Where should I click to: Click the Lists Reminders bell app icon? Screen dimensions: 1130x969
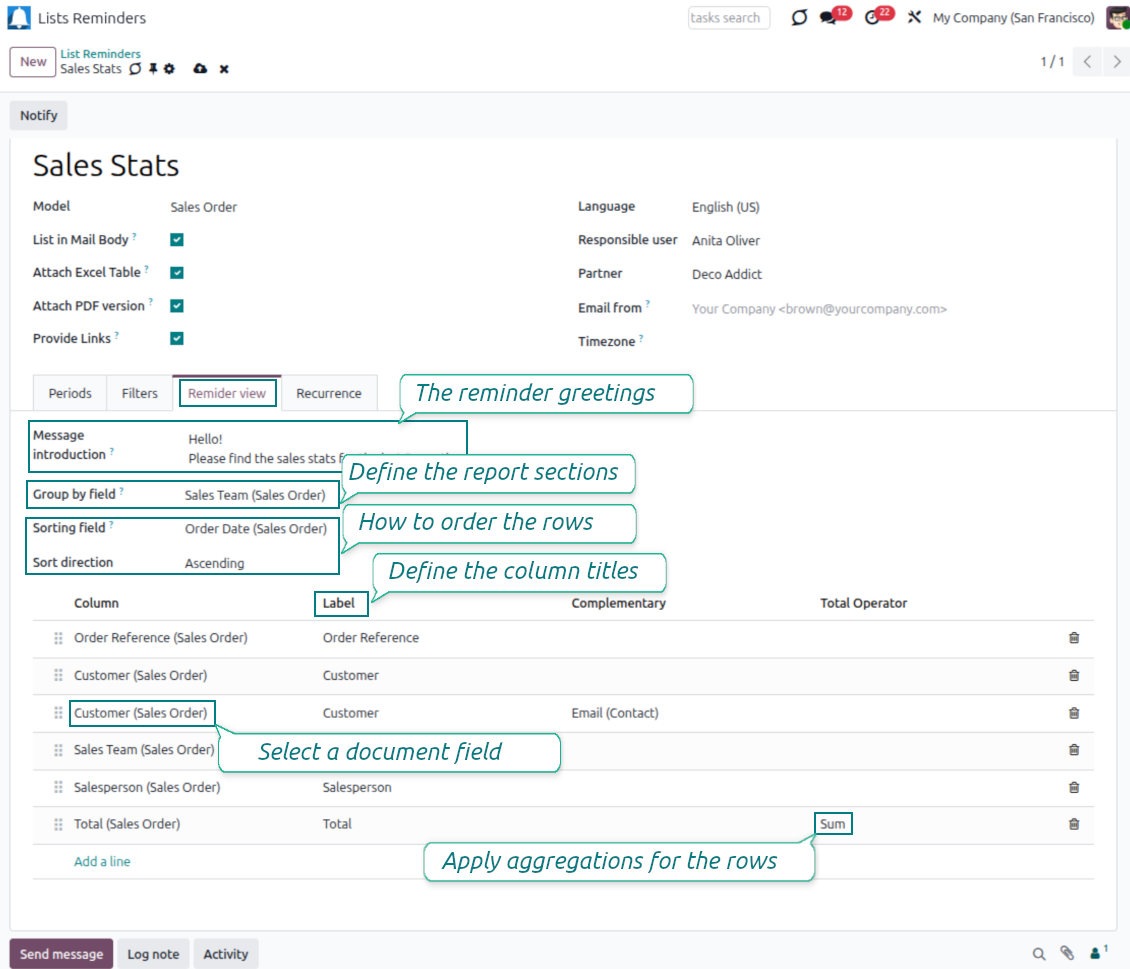[x=19, y=17]
